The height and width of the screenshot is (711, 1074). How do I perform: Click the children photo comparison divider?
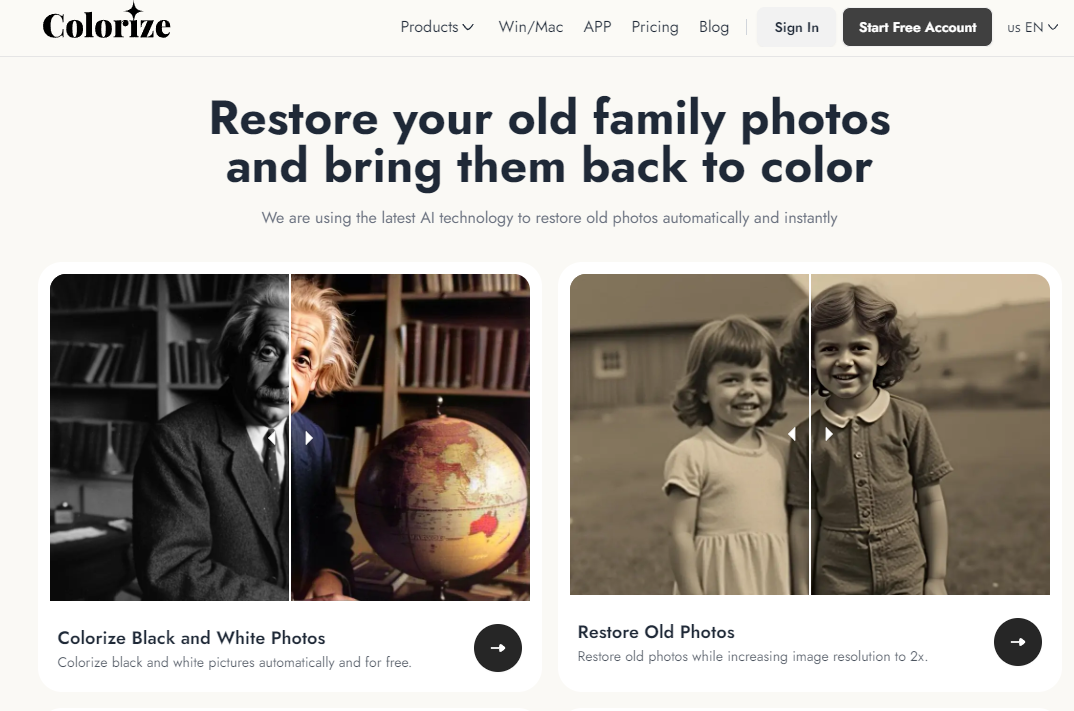pyautogui.click(x=810, y=434)
